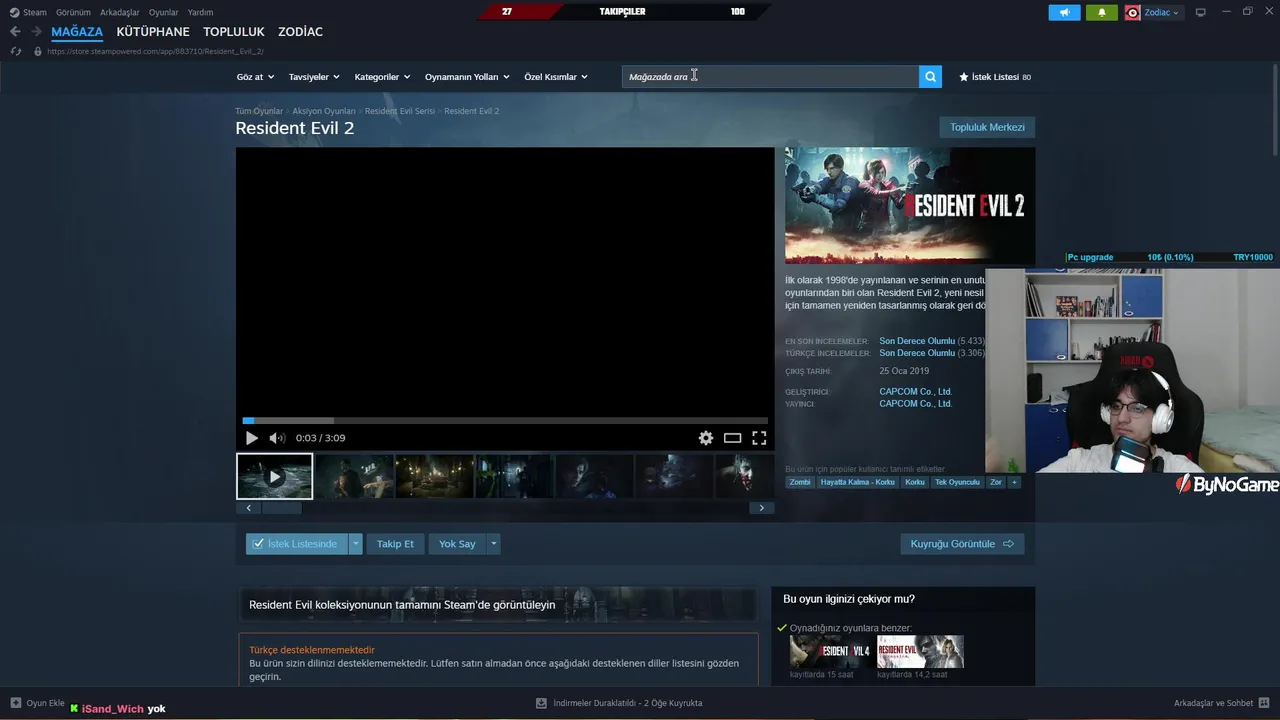Screen dimensions: 1280x720
Task: Open the Kategoriler dropdown
Action: coord(382,77)
